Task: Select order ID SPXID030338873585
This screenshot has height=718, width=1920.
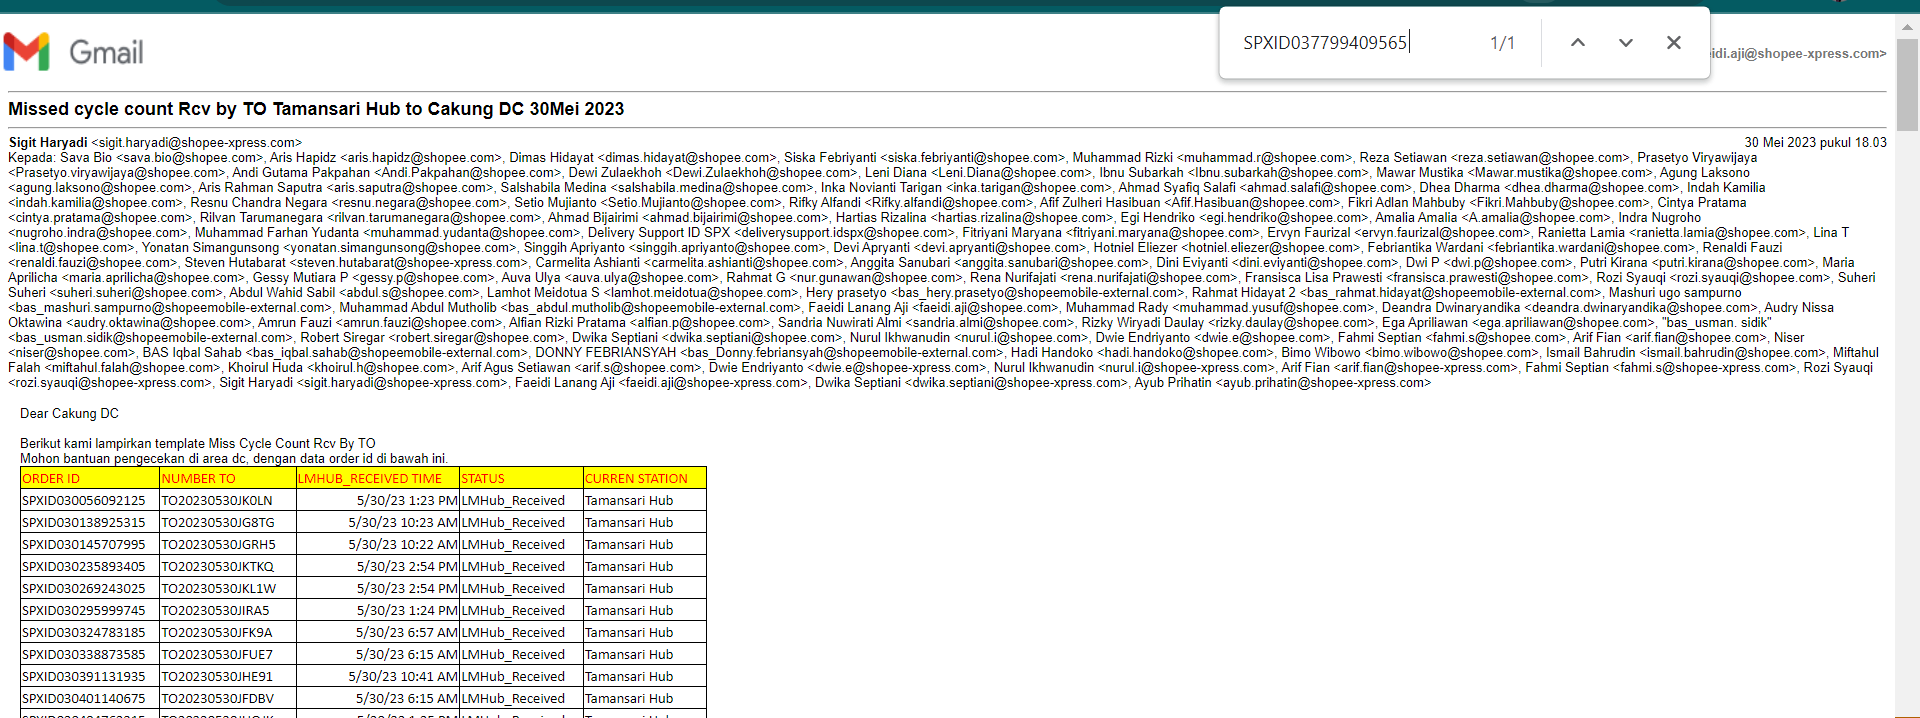Action: tap(84, 655)
